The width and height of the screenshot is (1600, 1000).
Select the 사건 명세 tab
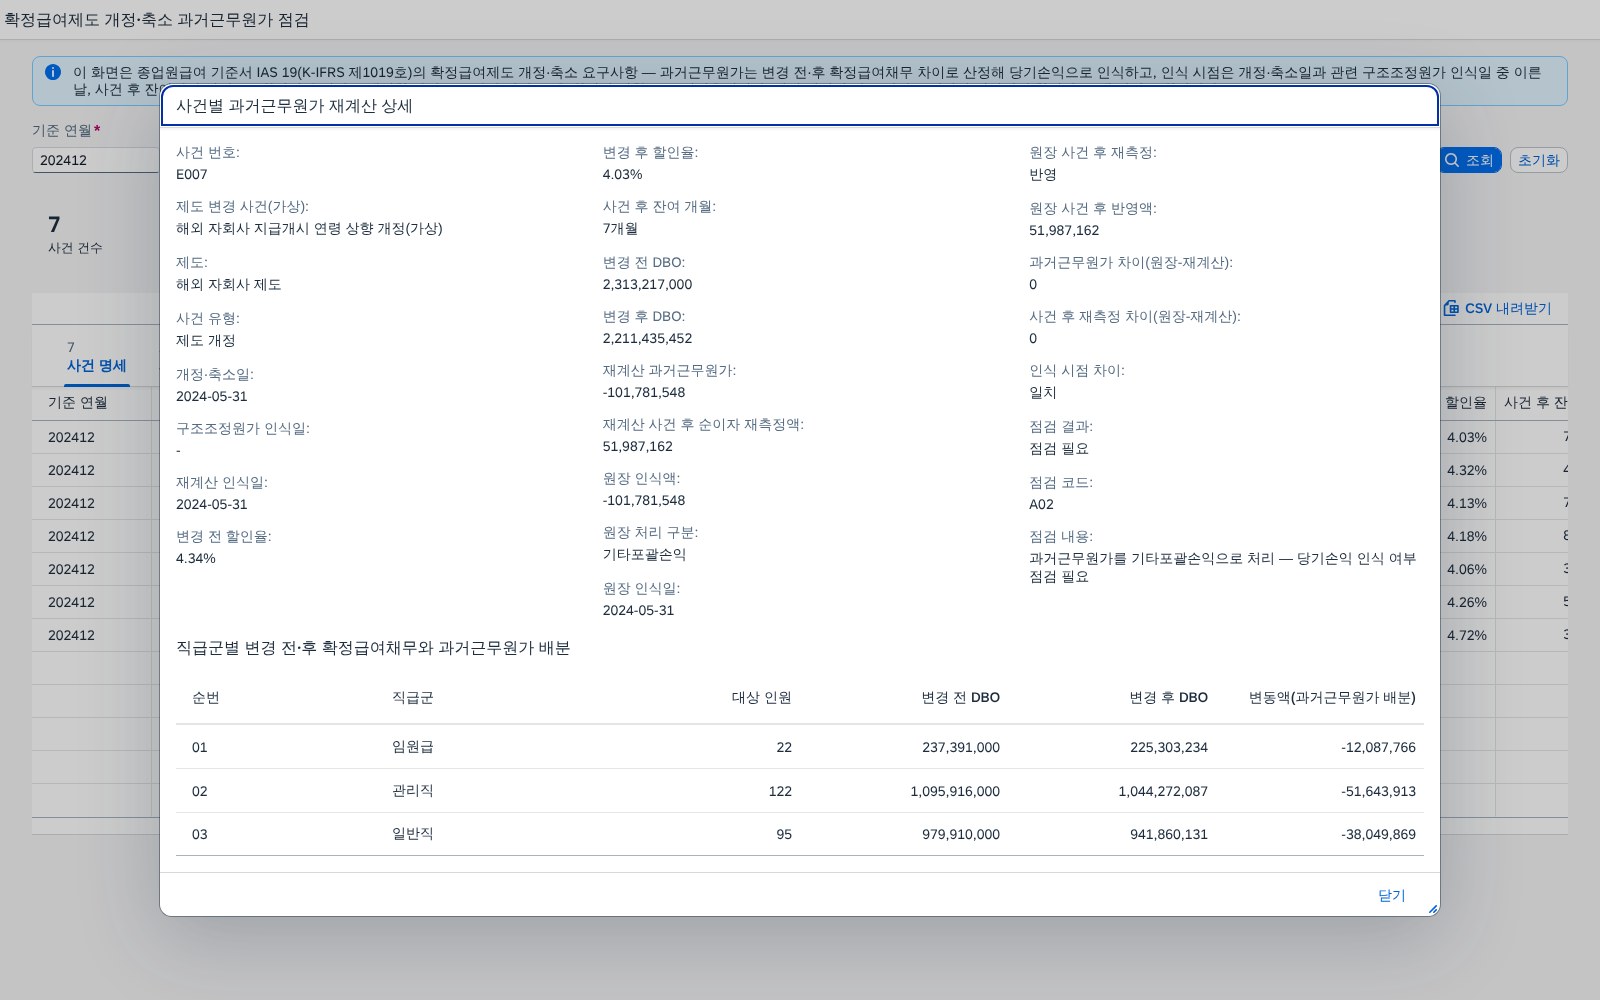(96, 366)
